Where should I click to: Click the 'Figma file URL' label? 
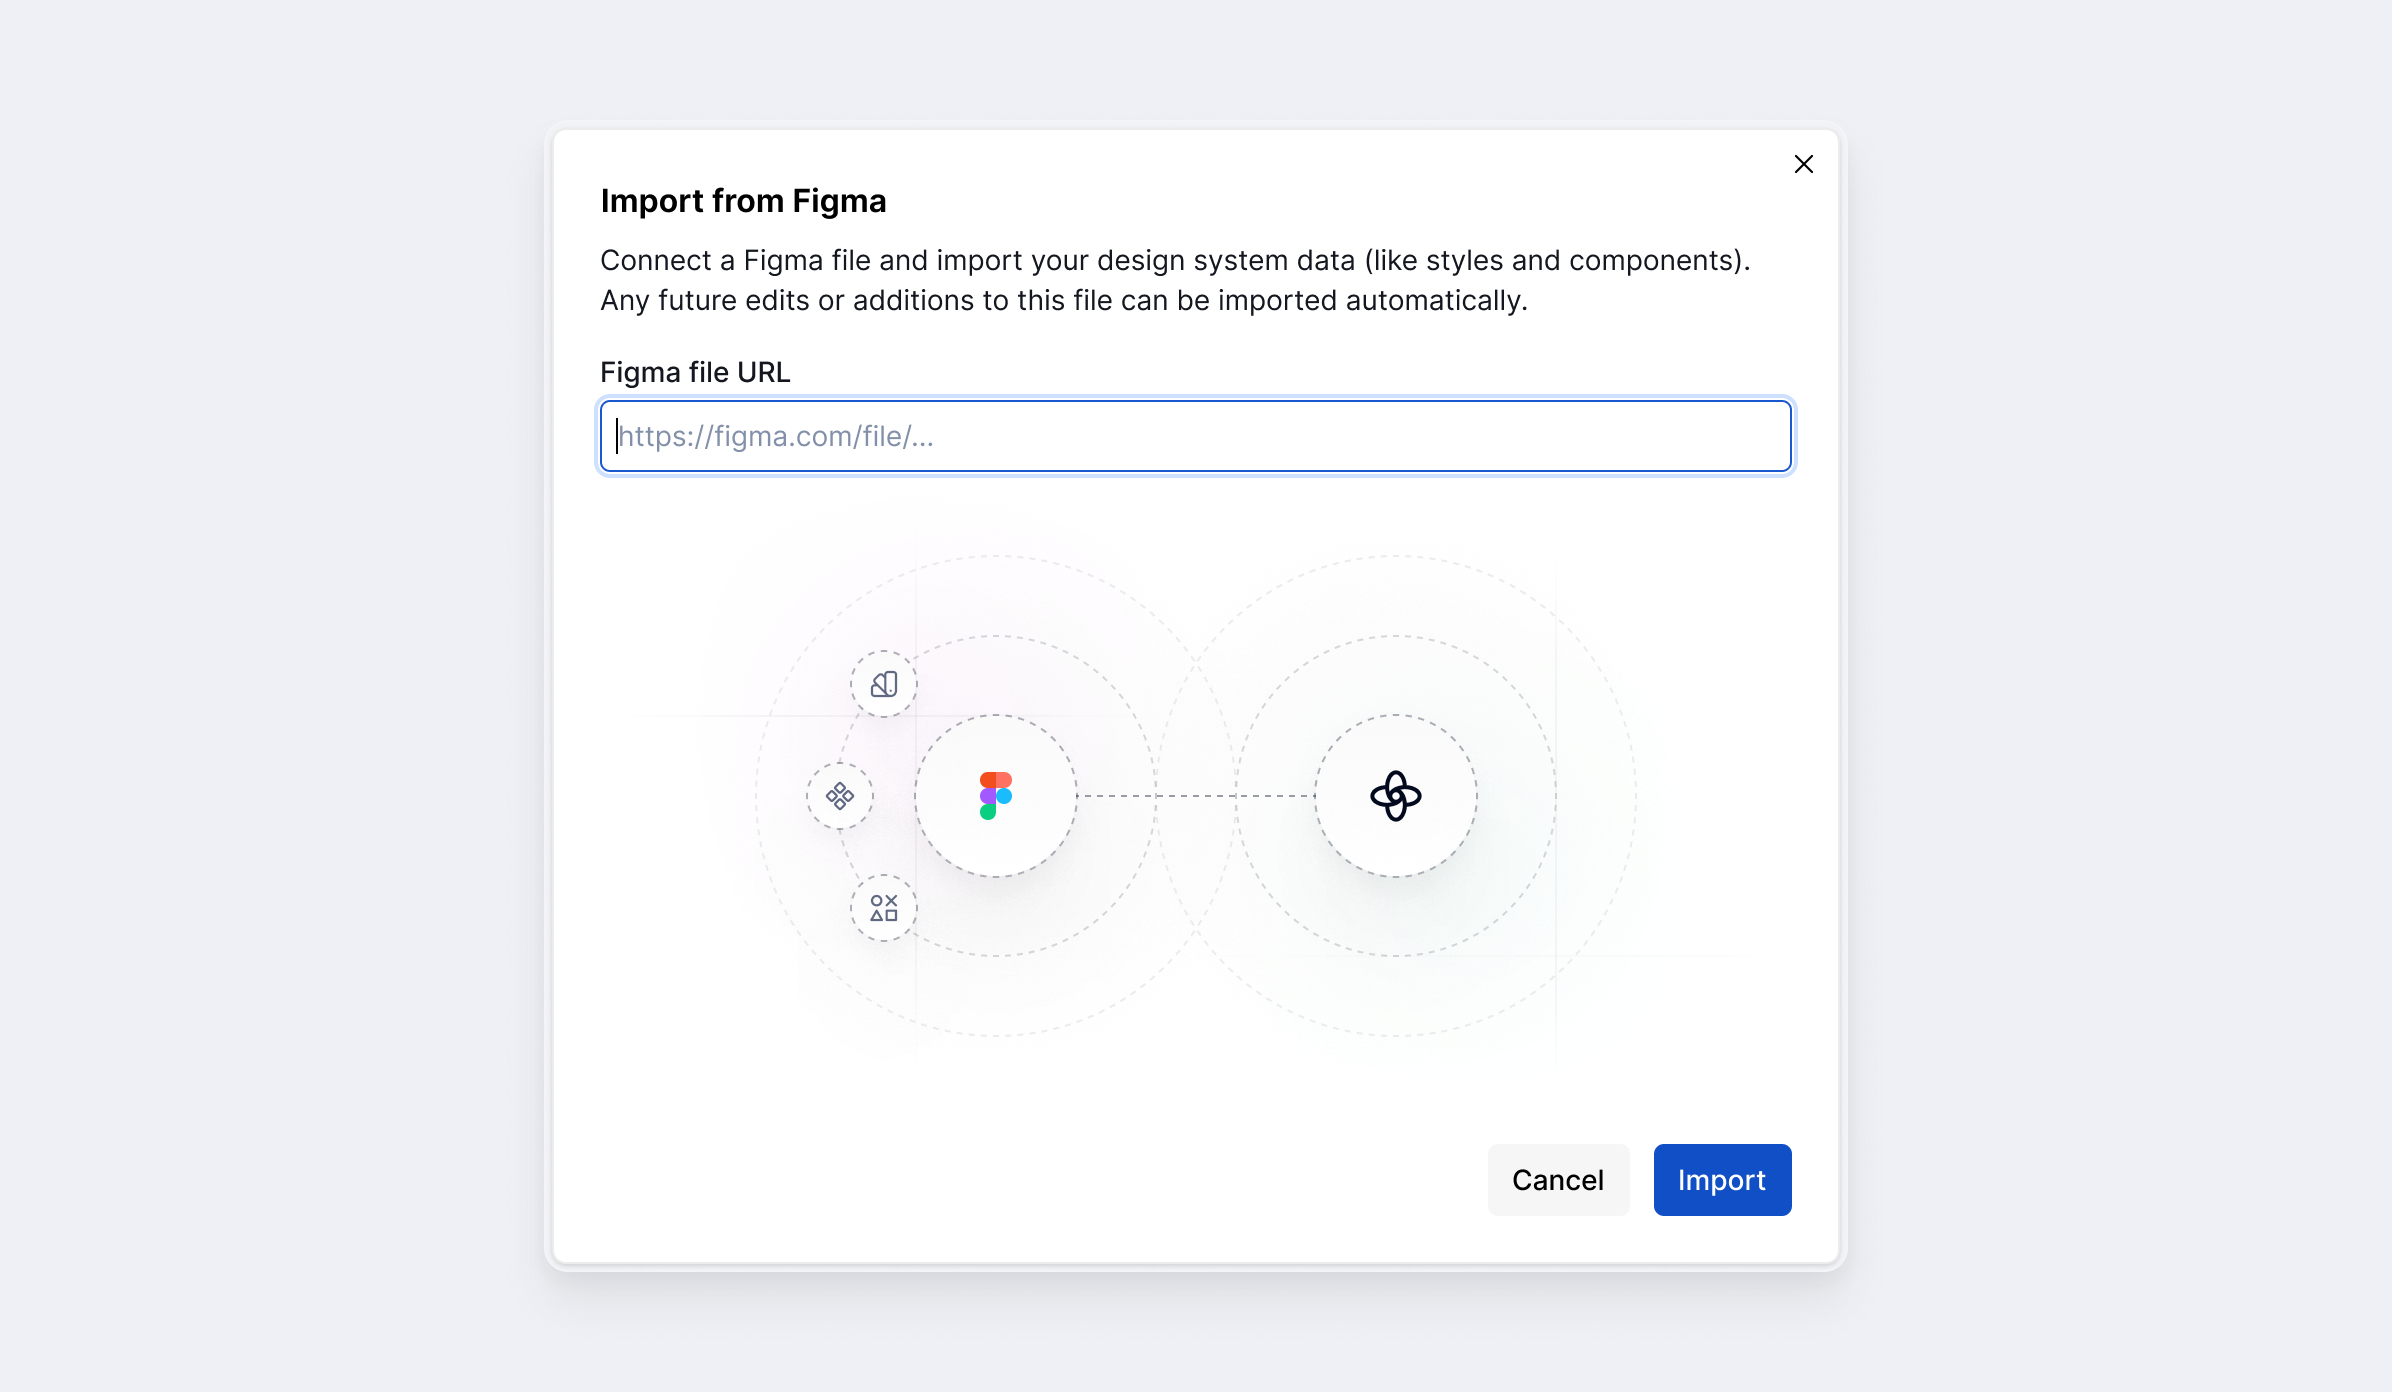pos(695,372)
